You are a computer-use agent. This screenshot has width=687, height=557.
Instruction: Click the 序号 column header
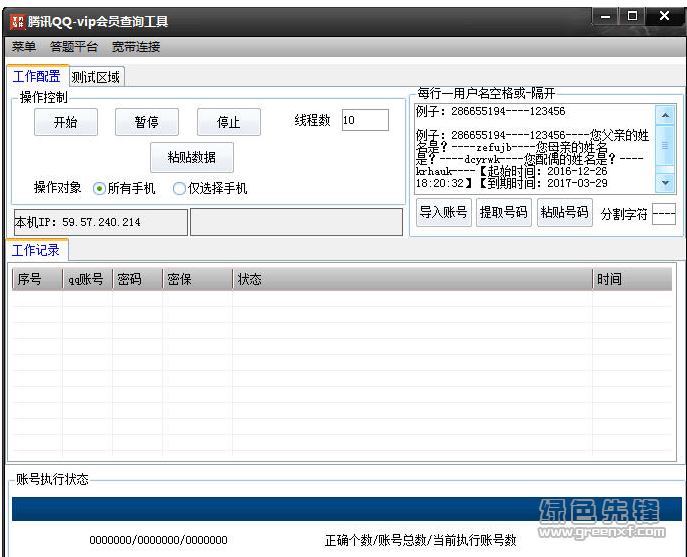[37, 279]
